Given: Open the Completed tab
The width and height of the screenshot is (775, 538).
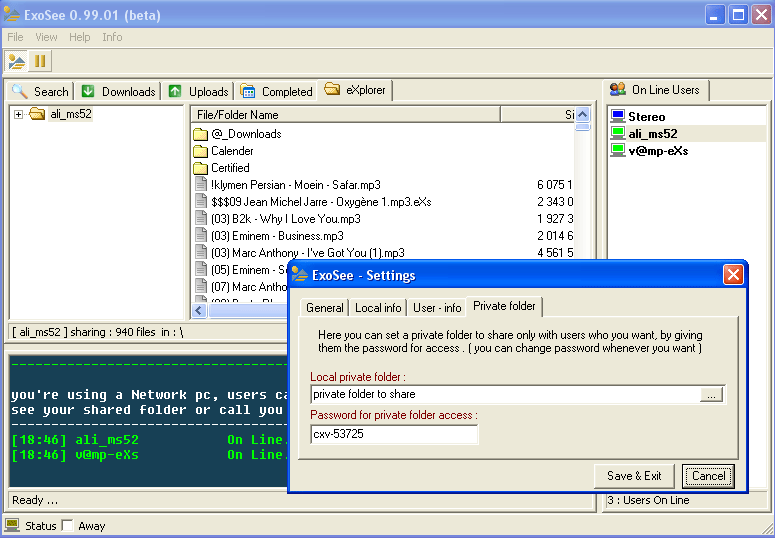Looking at the screenshot, I should tap(276, 91).
